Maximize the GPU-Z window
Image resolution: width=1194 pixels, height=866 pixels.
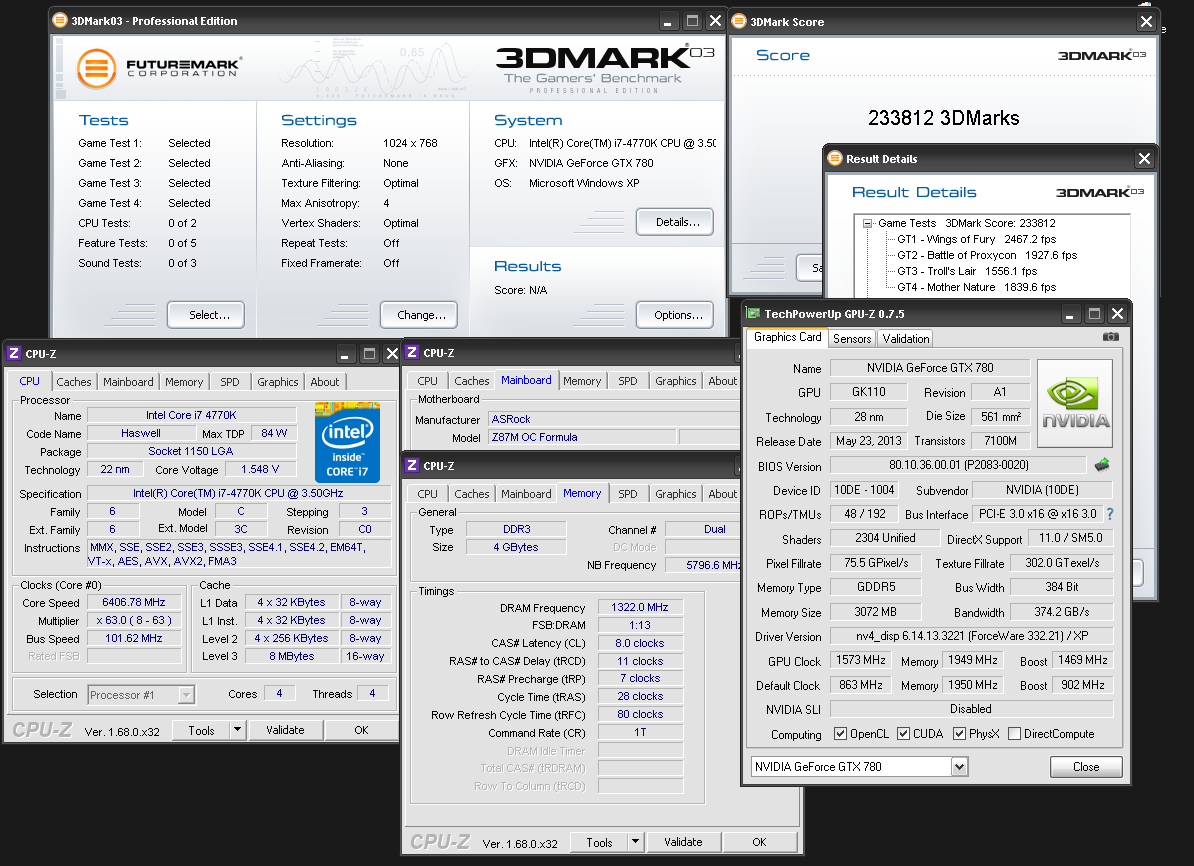(1094, 314)
